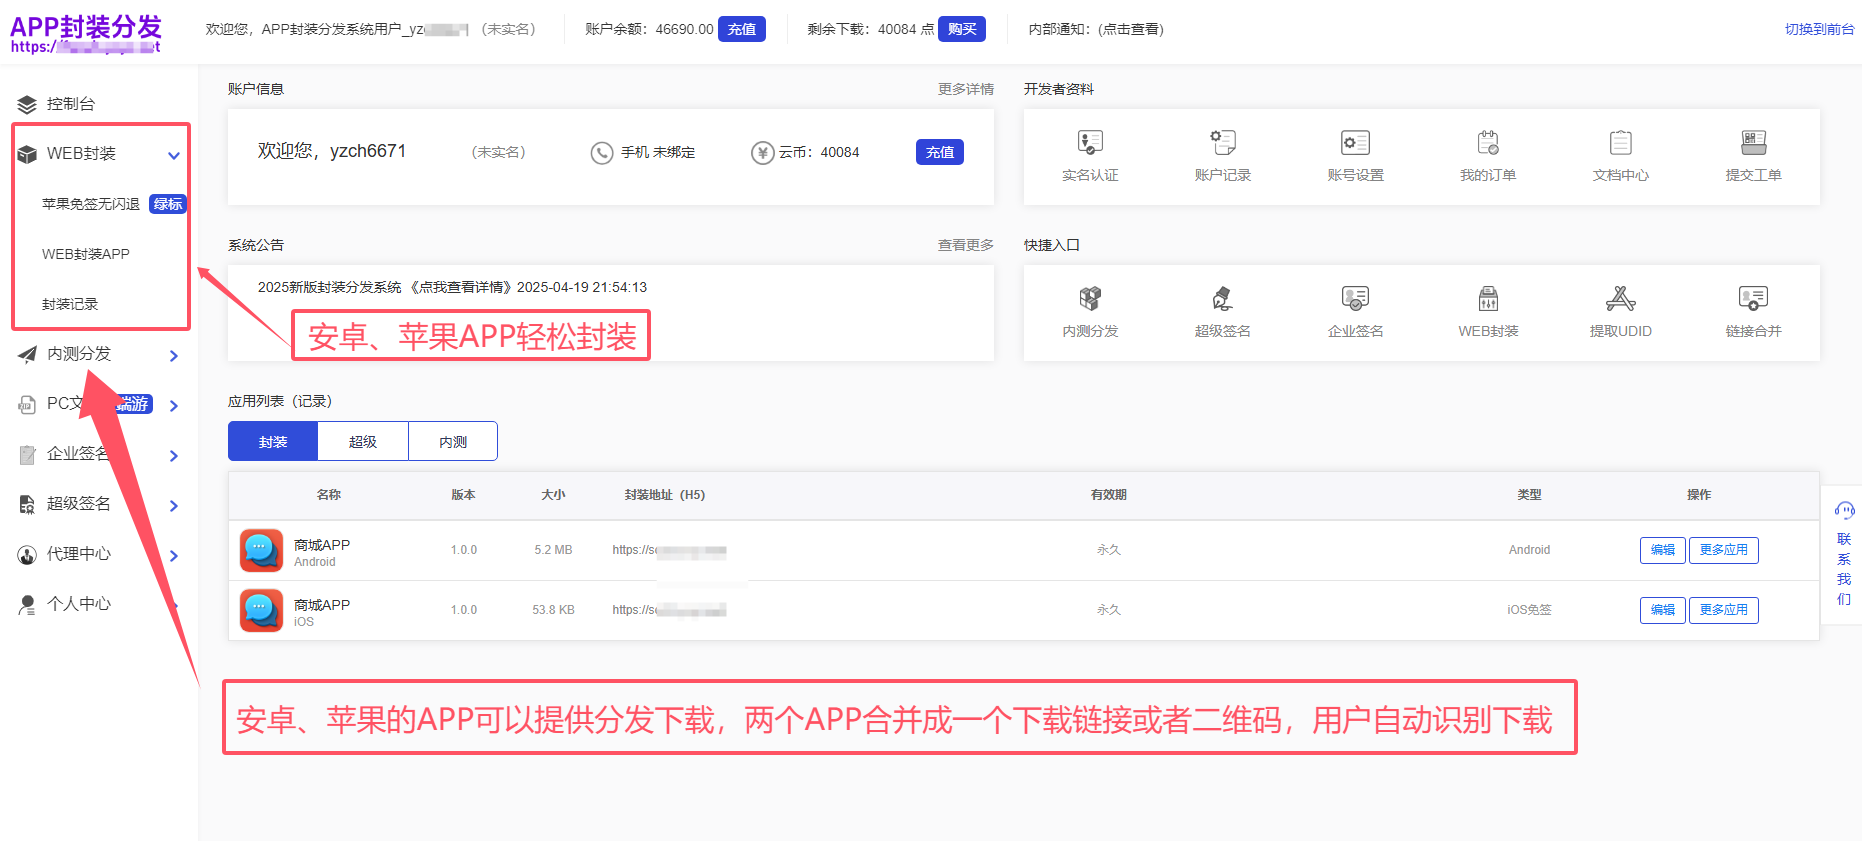
Task: Collapse the WEB封装 sidebar menu
Action: 174,155
